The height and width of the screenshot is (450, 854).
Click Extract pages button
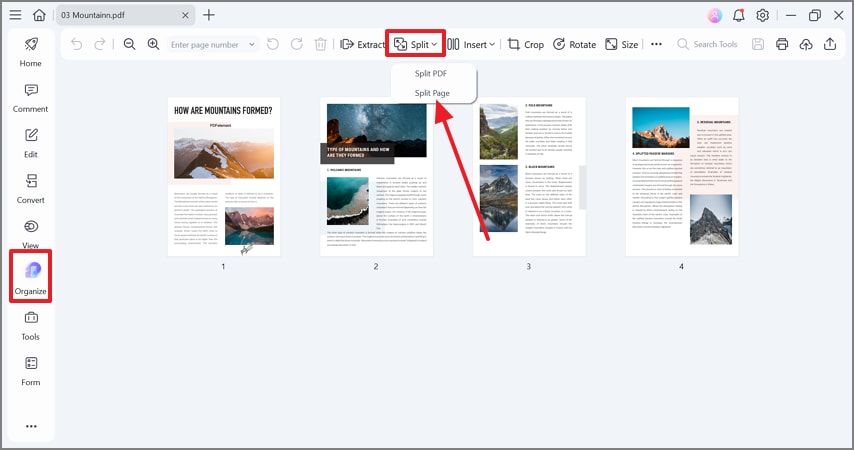pyautogui.click(x=362, y=45)
